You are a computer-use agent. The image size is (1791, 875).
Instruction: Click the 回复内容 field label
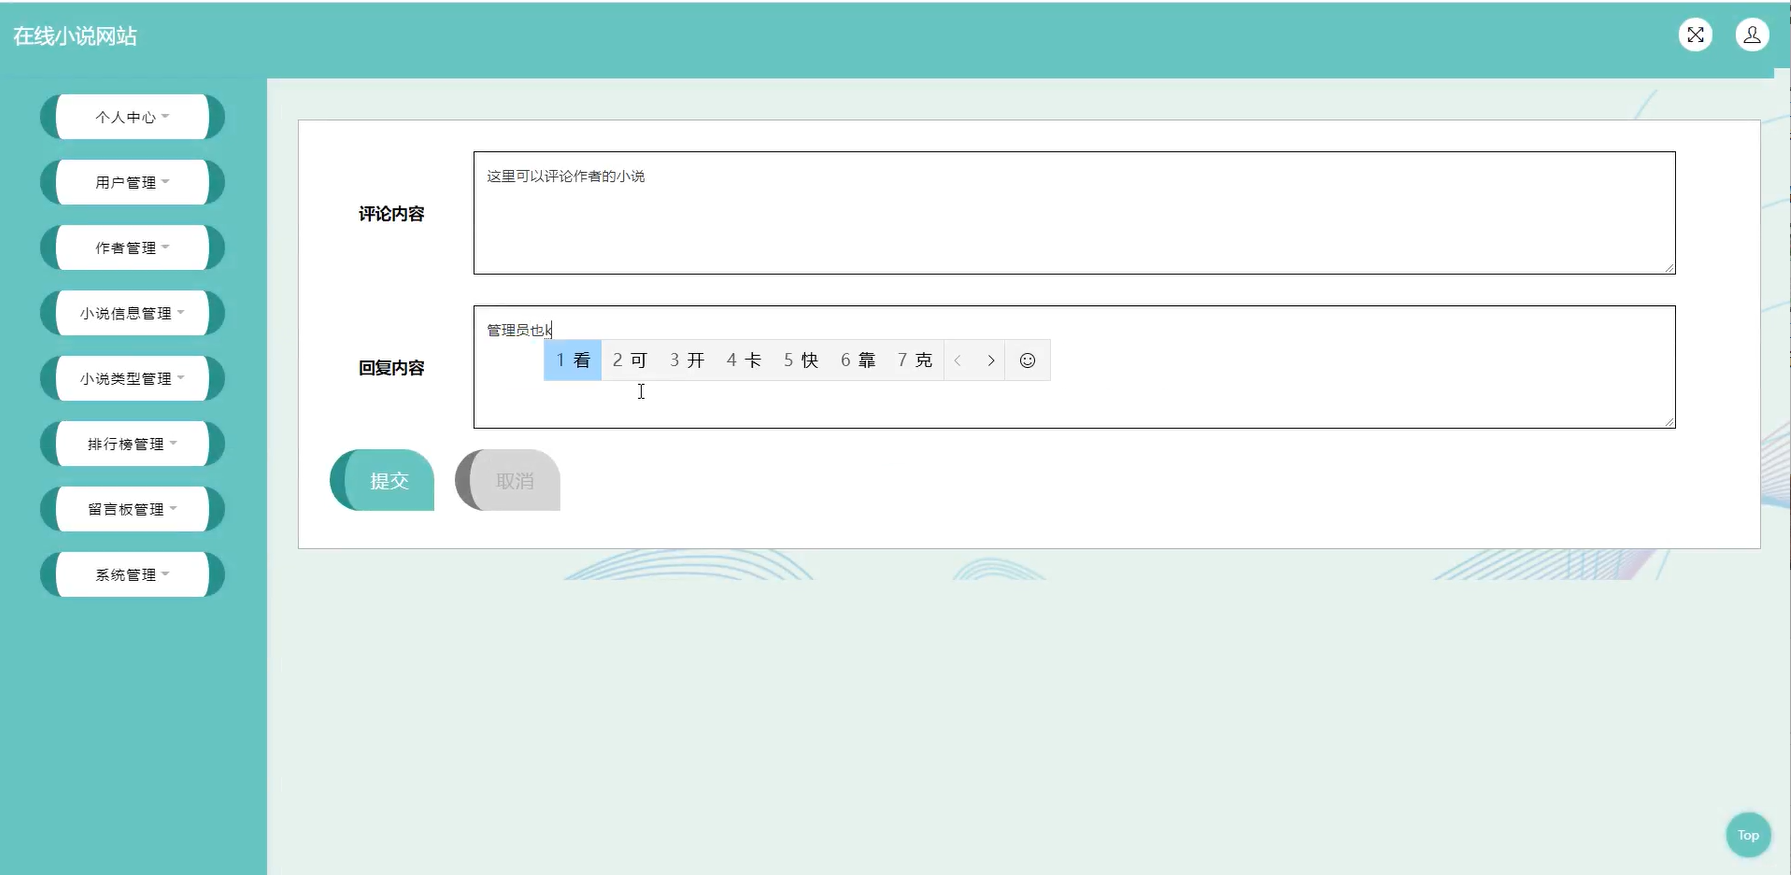(x=391, y=368)
